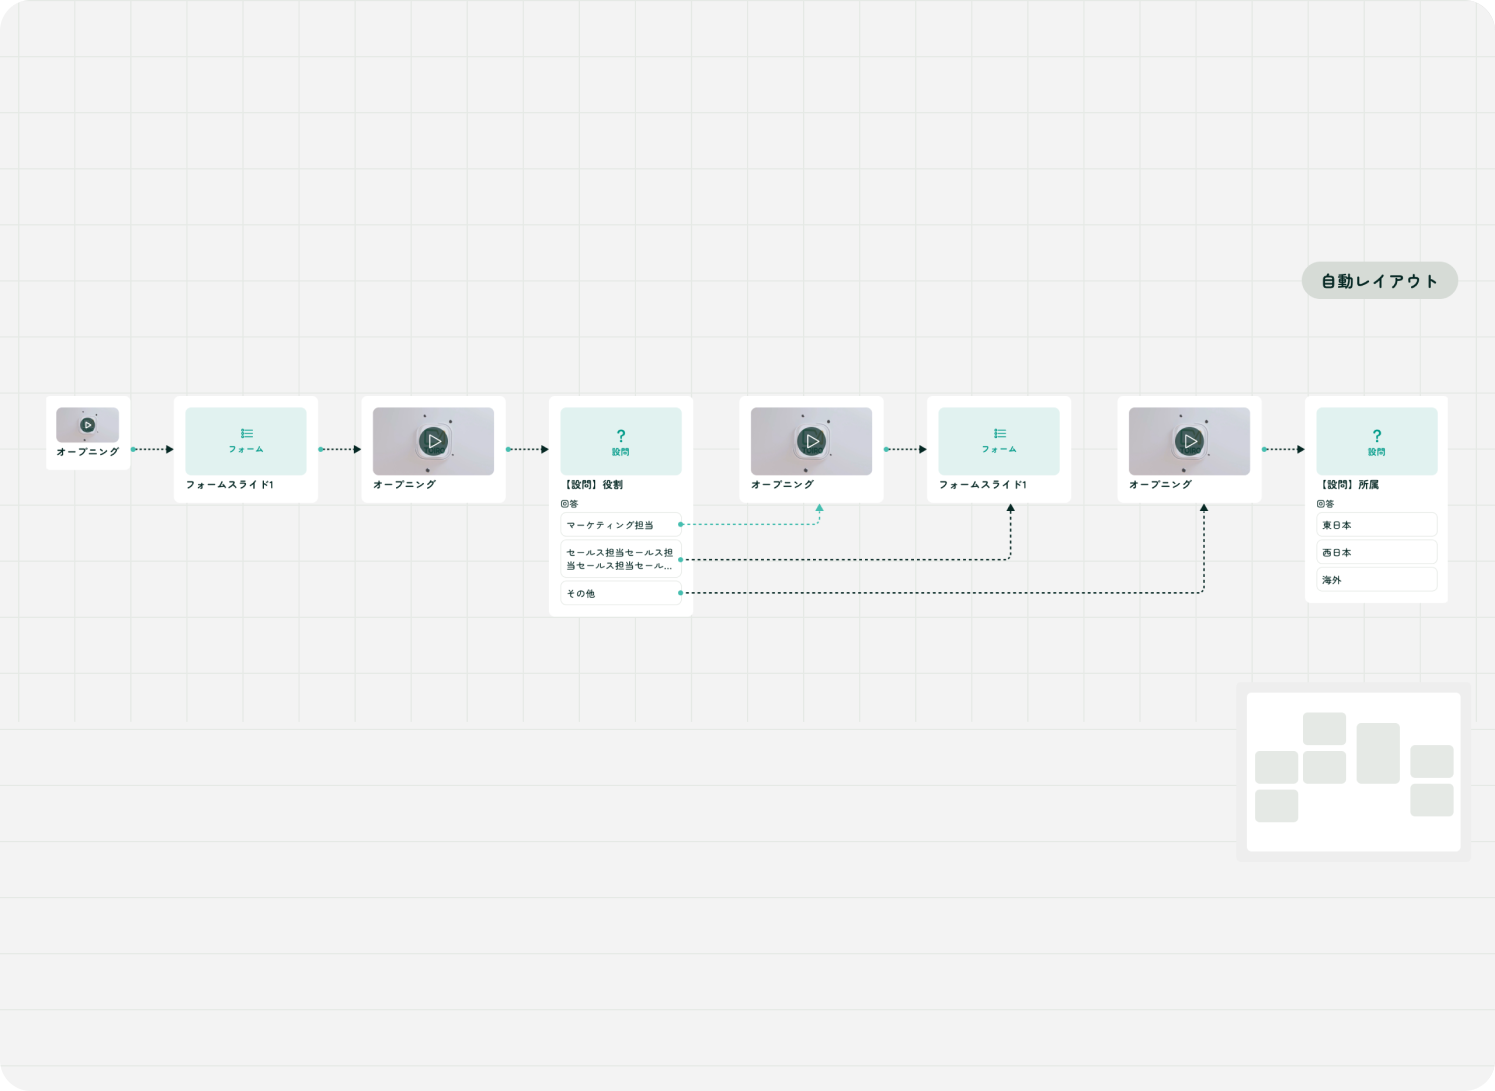The image size is (1495, 1091).
Task: Click the teal connector dot beside マーケティング担当
Action: [x=681, y=524]
